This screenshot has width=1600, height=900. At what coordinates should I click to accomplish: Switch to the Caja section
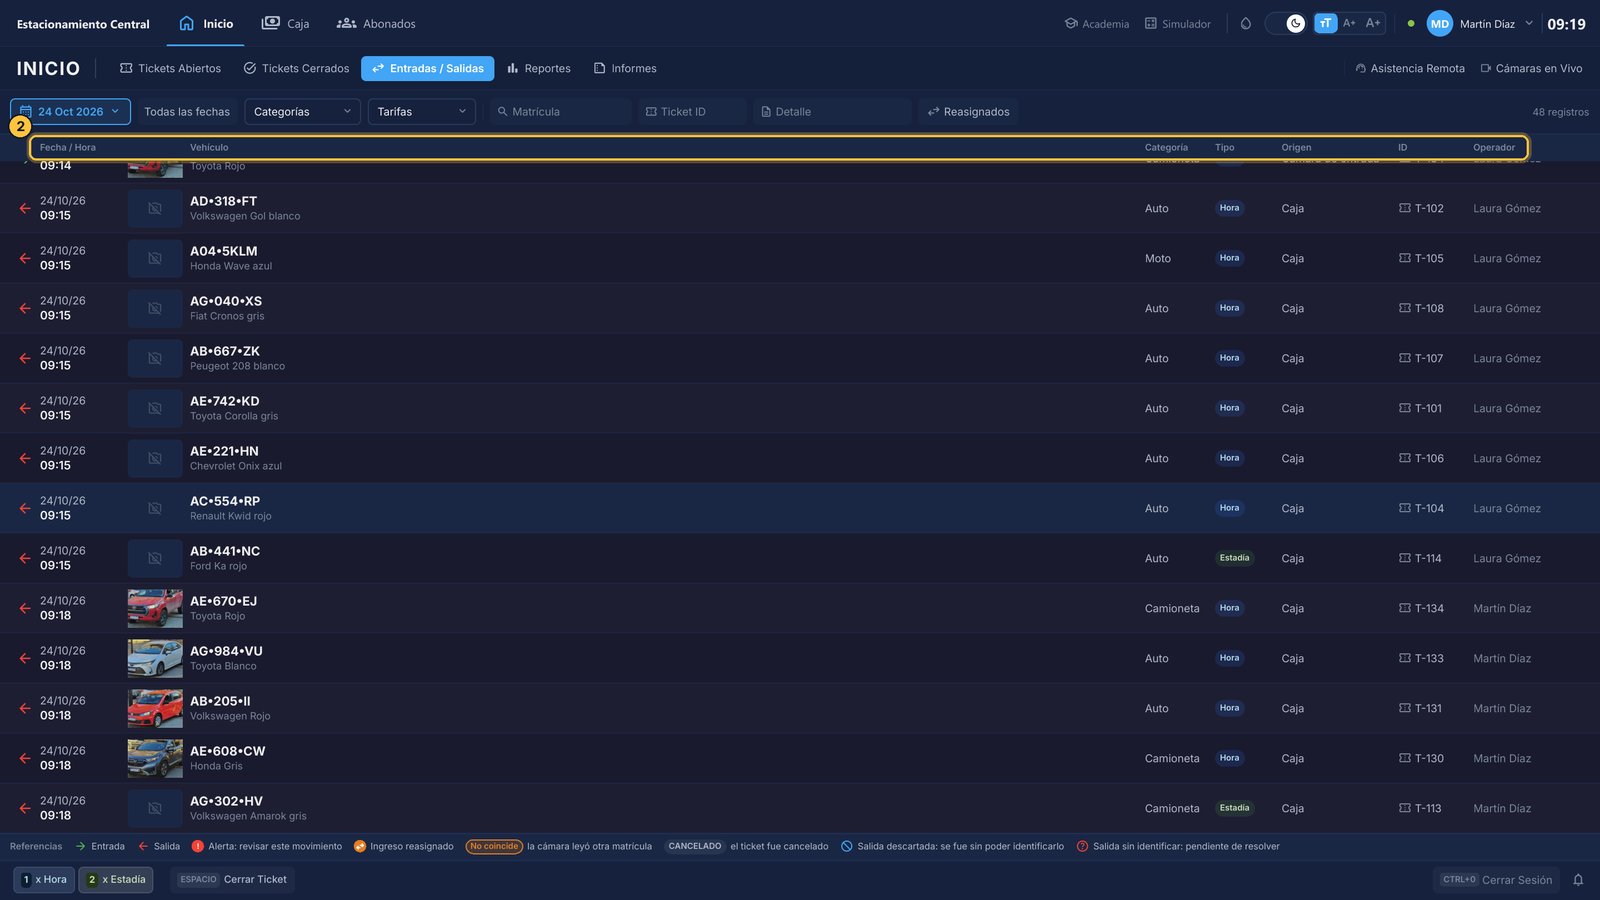[x=285, y=23]
